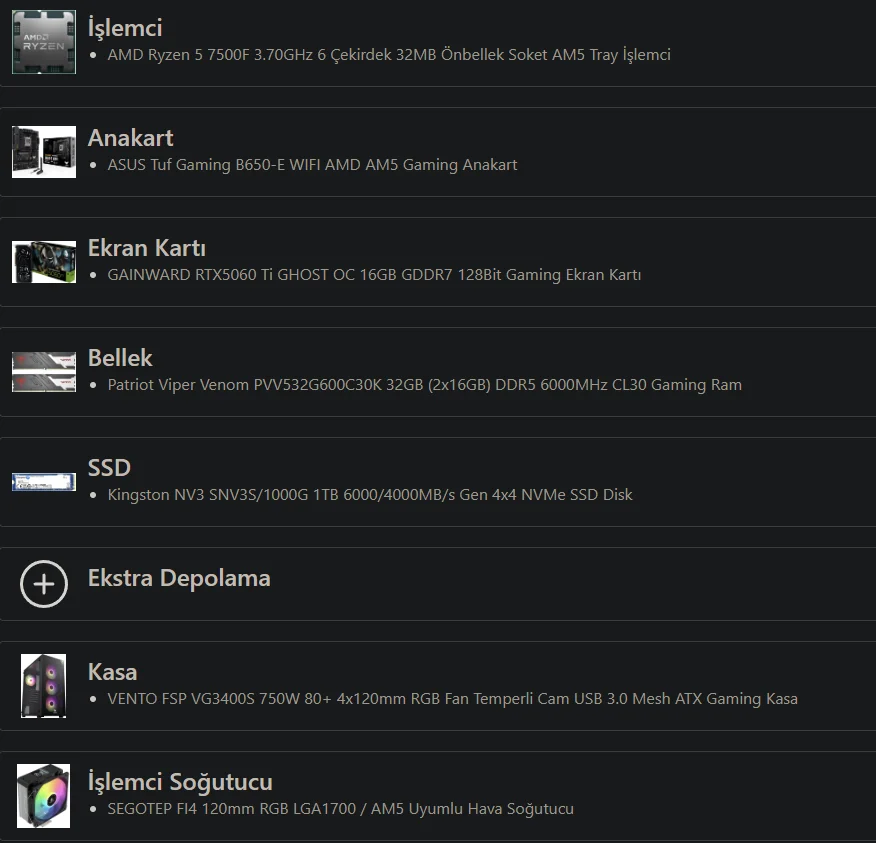This screenshot has width=876, height=843.
Task: Open the ASUS motherboard product image
Action: [44, 152]
